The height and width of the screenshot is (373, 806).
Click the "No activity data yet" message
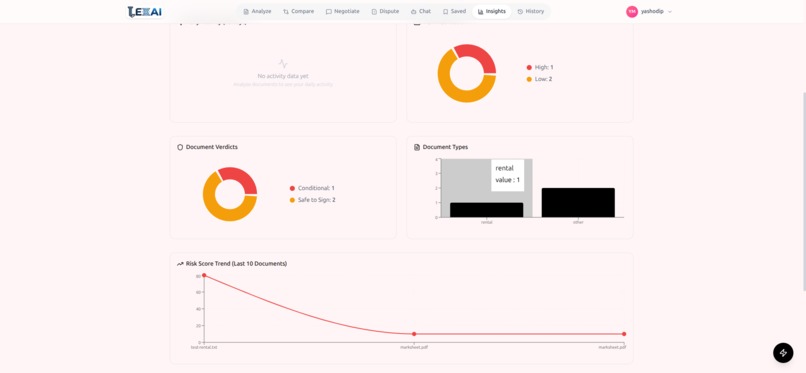(x=283, y=76)
